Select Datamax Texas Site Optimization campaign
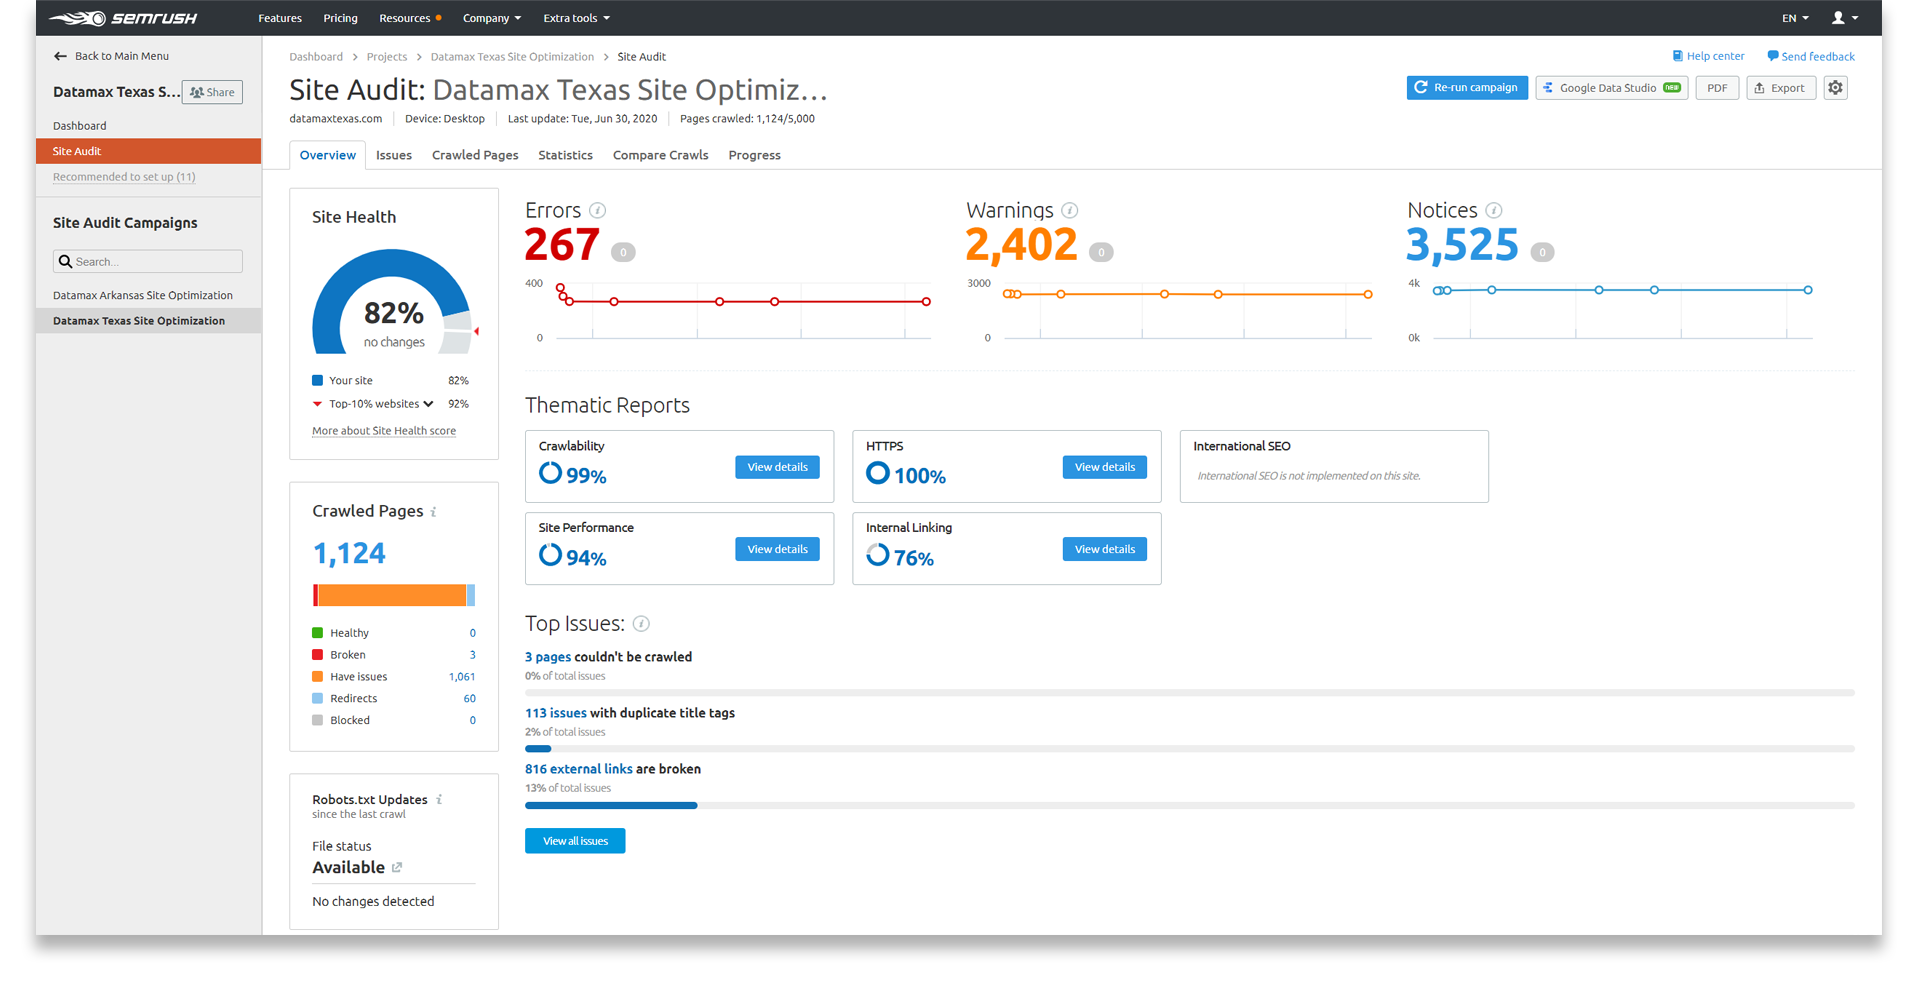Viewport: 1919px width, 991px height. click(148, 321)
